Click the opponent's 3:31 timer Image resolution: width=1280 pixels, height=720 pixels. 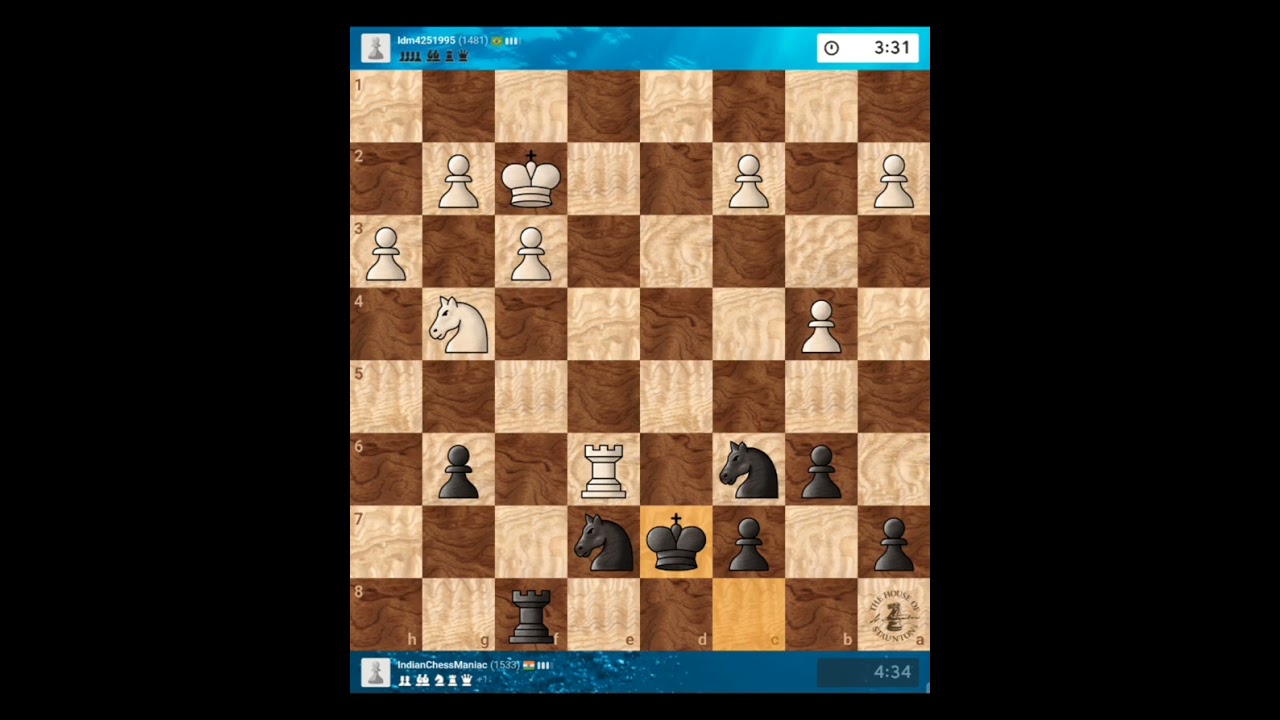(868, 48)
